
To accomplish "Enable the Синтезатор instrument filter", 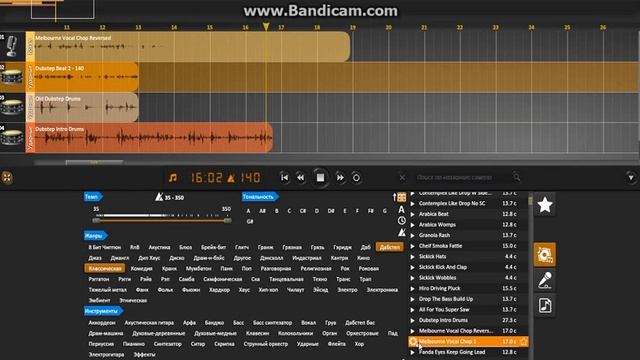I will (x=167, y=344).
